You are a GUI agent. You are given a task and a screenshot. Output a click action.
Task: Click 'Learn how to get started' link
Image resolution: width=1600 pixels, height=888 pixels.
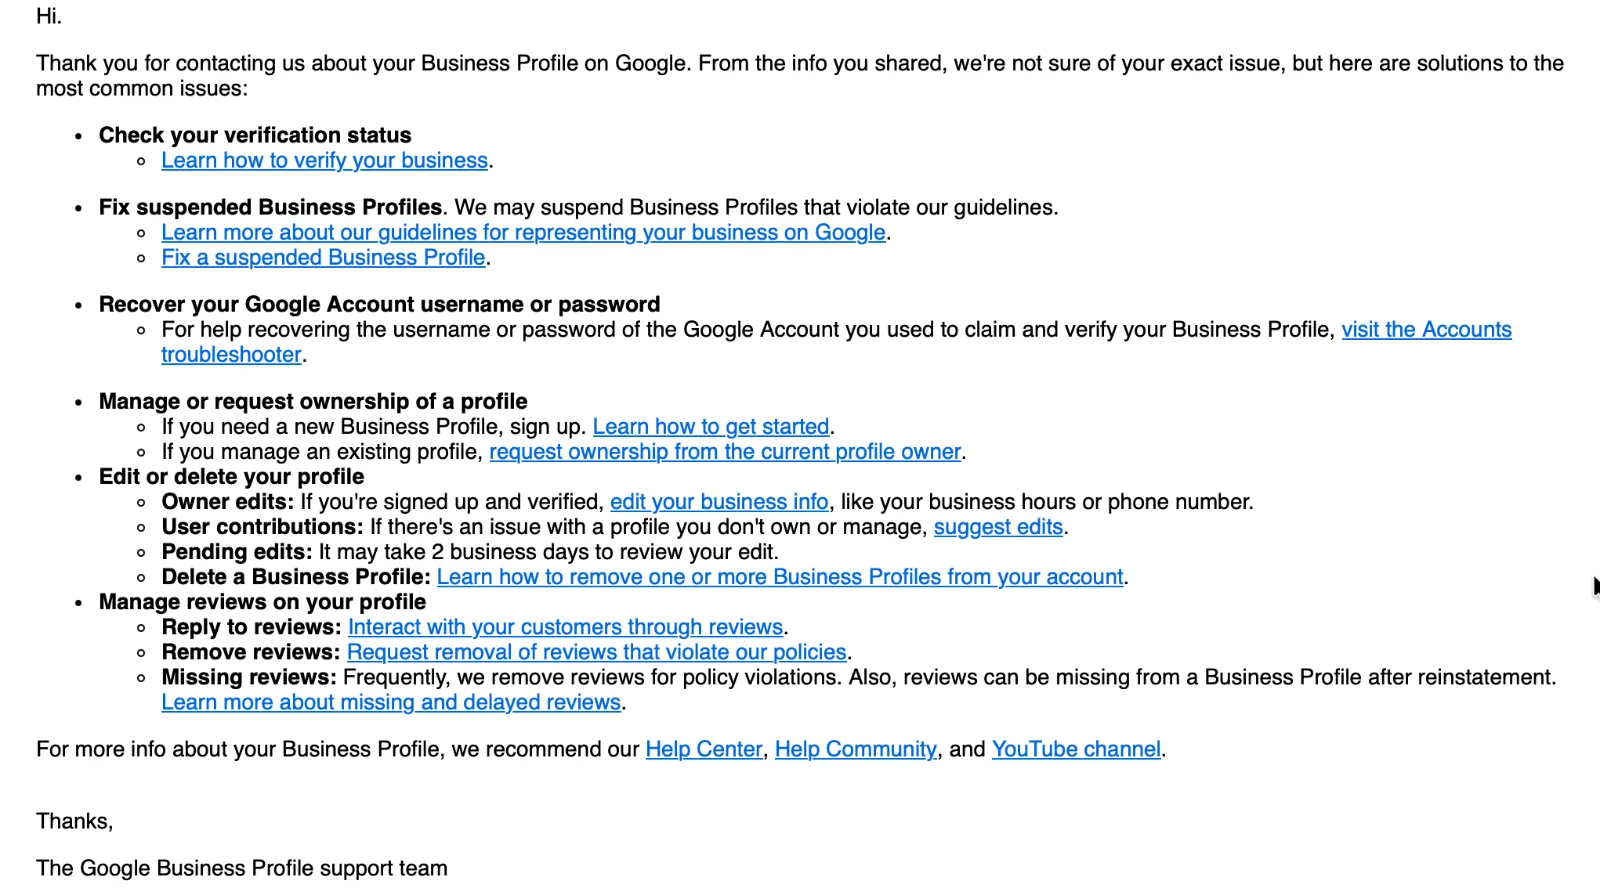coord(710,427)
